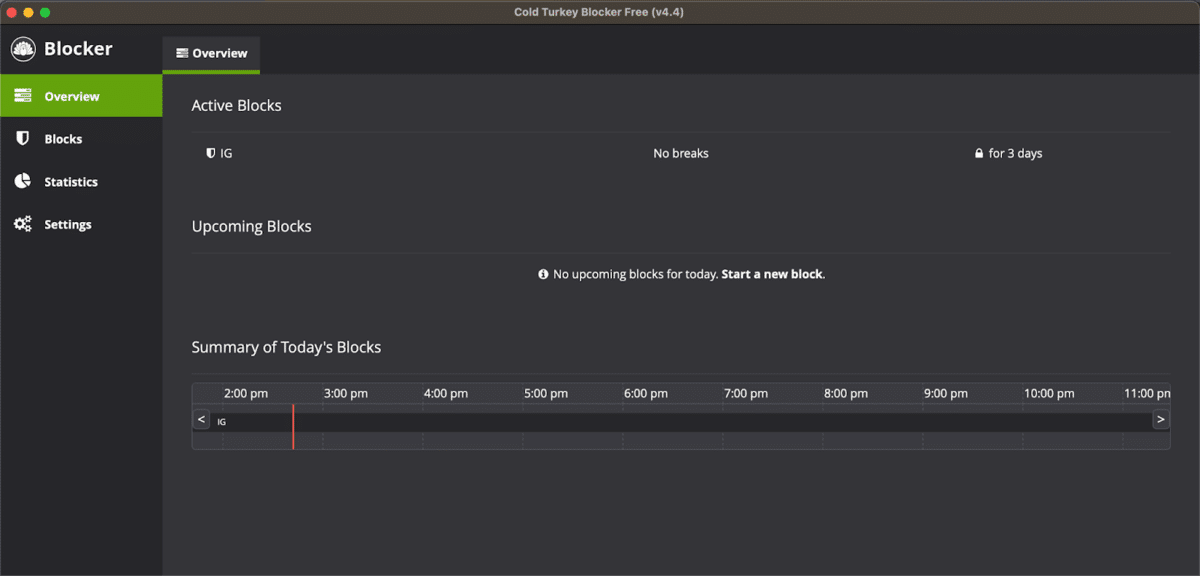Click the Start a new block link
1200x576 pixels.
tap(772, 274)
